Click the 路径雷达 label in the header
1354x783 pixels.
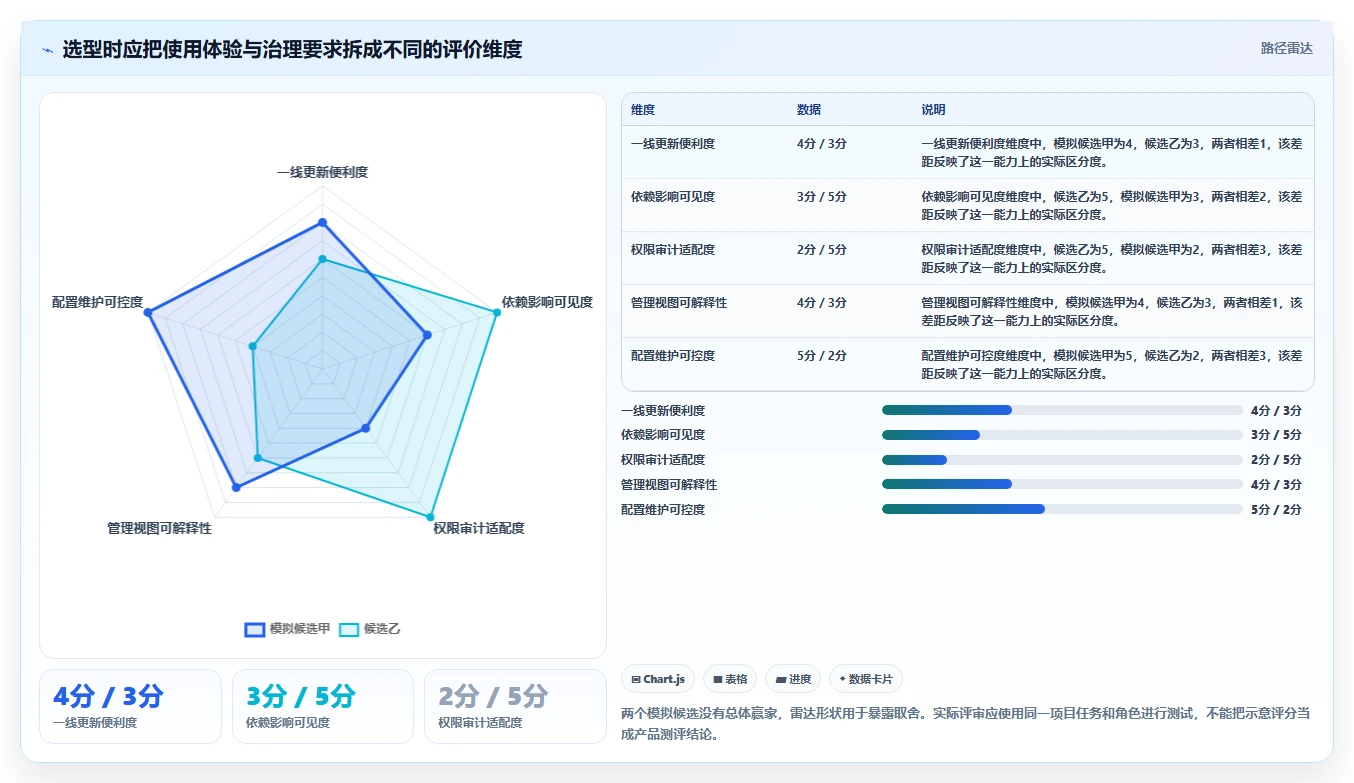[1286, 48]
